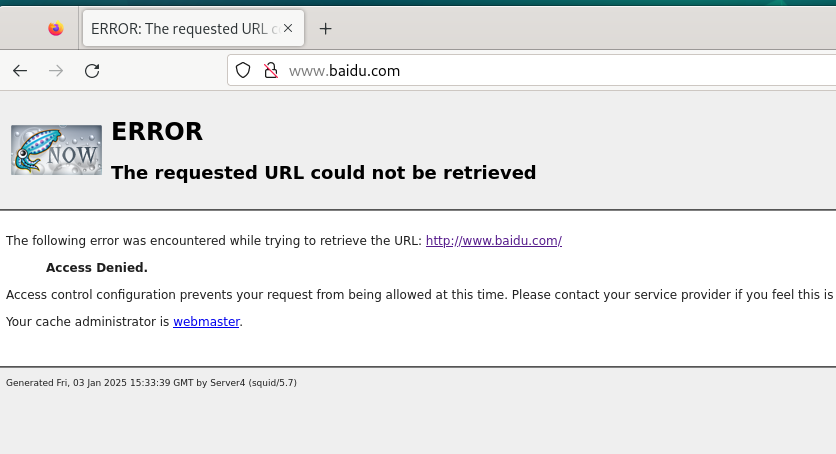Go back to the previous page
The image size is (836, 454).
click(x=20, y=70)
